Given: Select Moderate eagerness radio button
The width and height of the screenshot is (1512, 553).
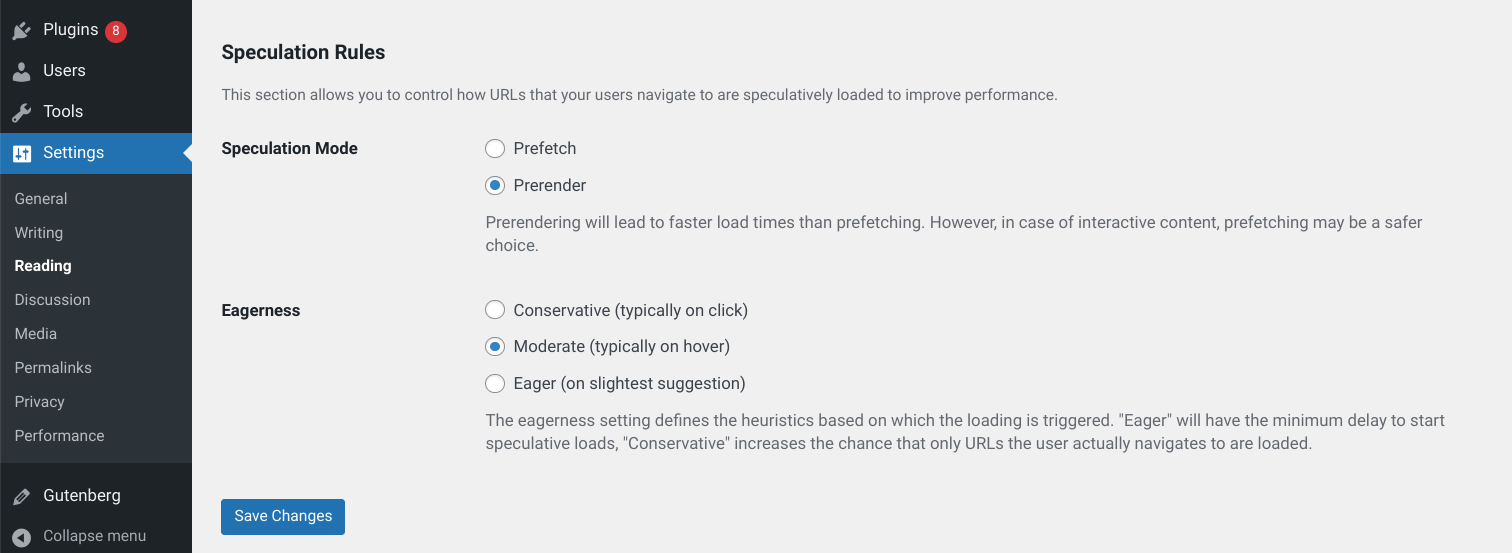Looking at the screenshot, I should tap(495, 347).
